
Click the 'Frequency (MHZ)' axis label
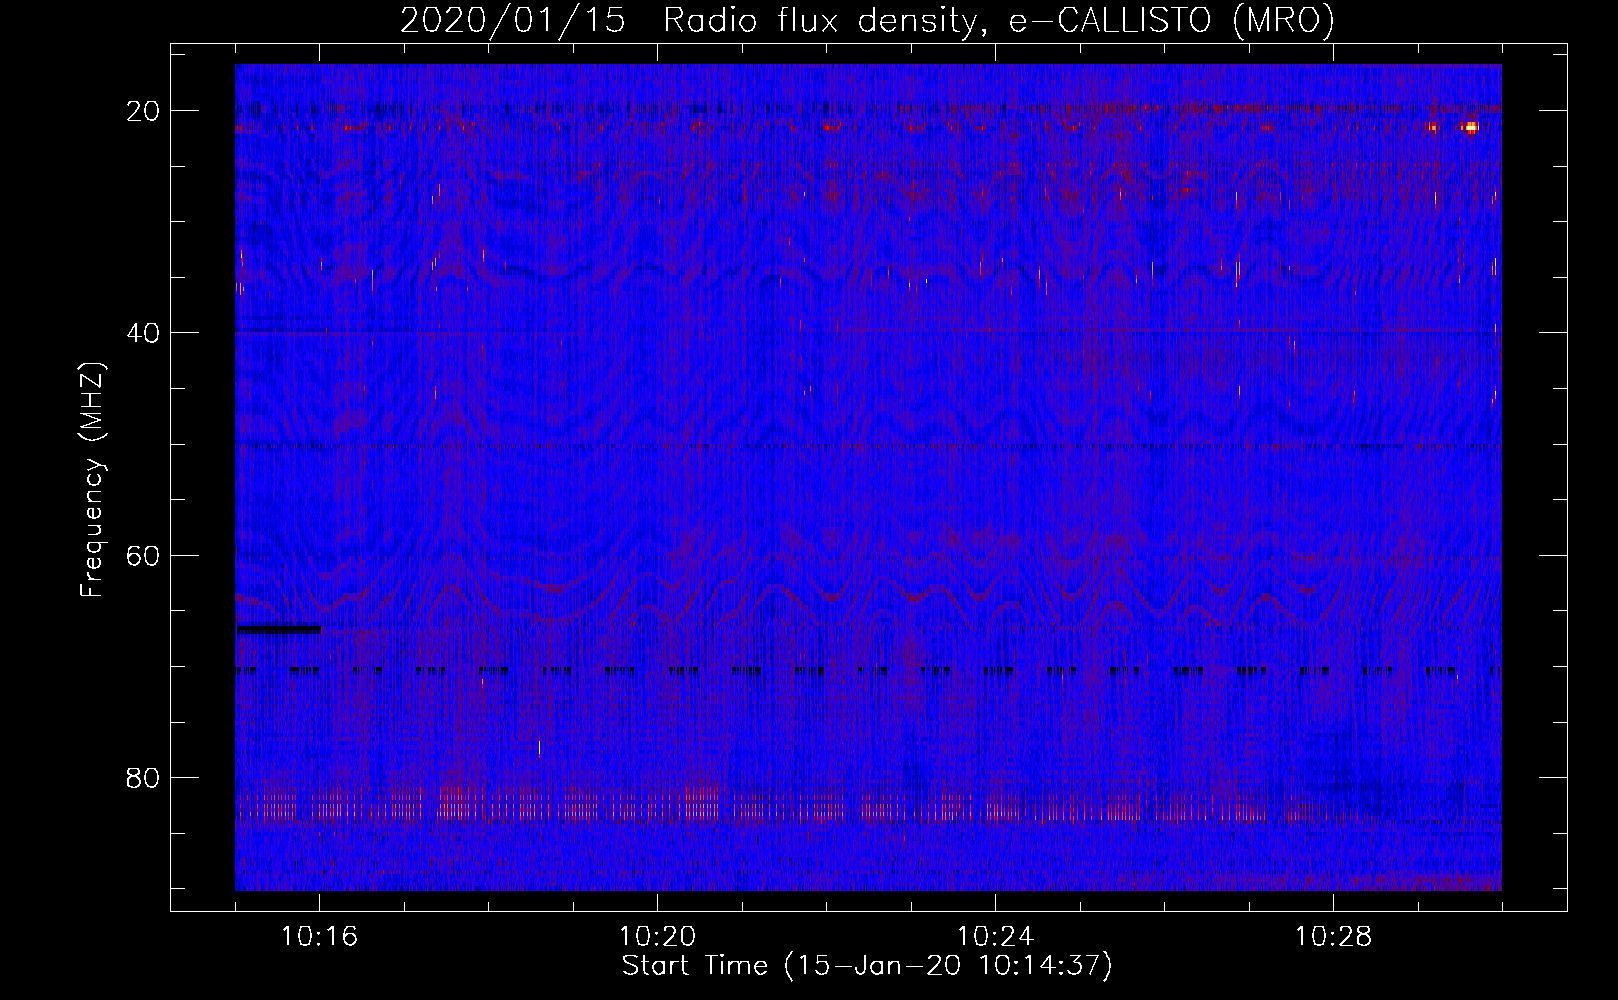point(92,480)
